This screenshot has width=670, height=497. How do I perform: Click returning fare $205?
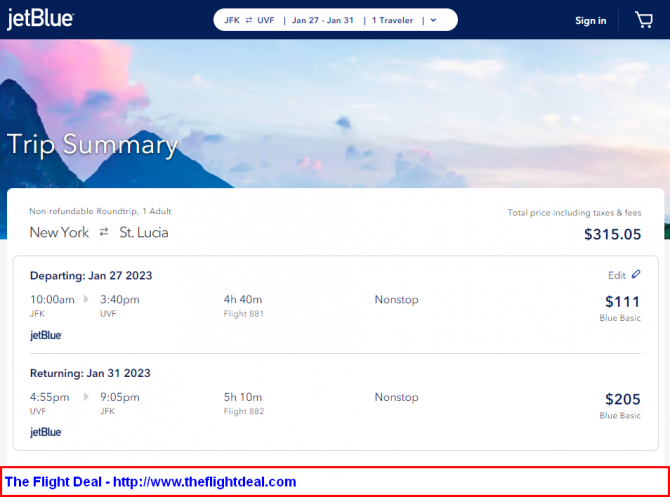623,399
